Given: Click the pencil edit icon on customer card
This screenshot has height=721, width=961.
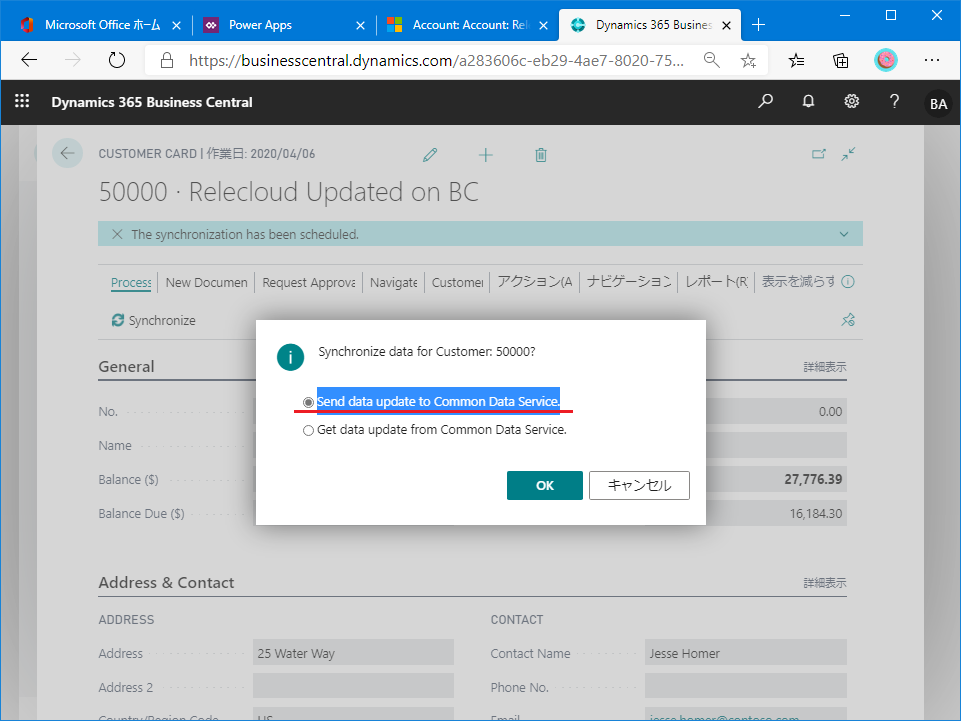Looking at the screenshot, I should [x=430, y=154].
